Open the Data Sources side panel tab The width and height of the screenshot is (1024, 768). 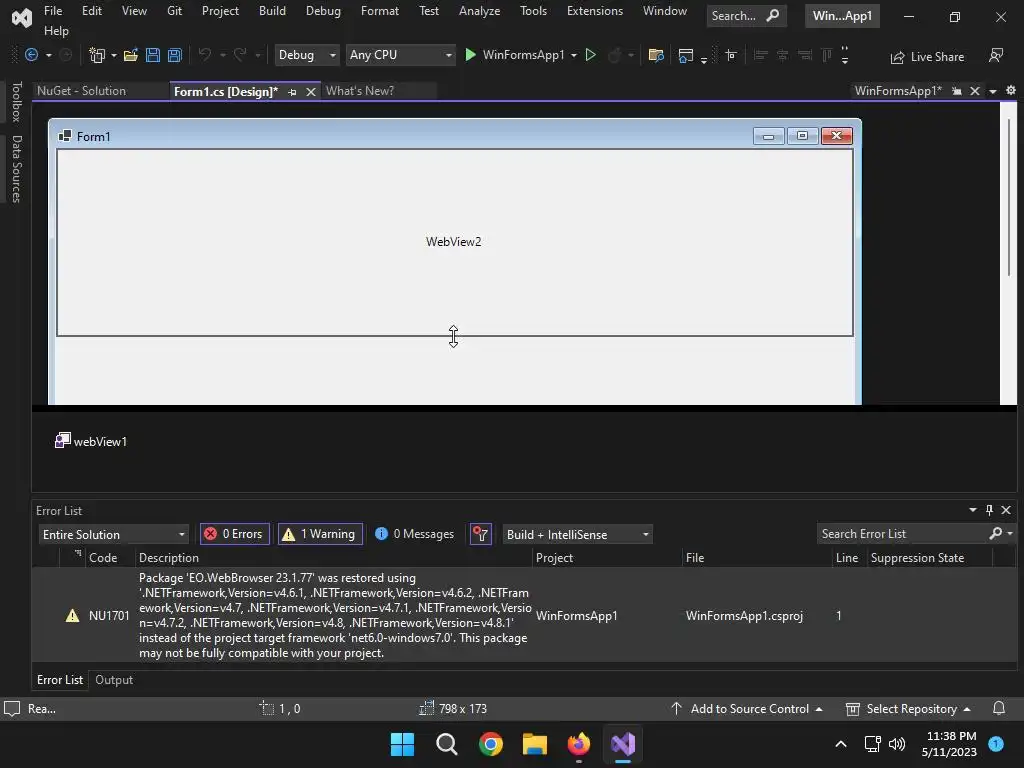tap(16, 169)
